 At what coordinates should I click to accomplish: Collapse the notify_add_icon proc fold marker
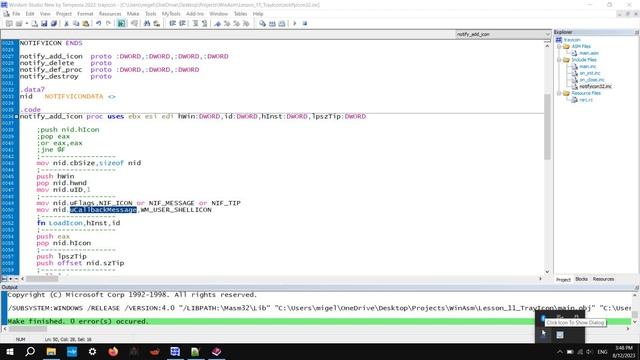17,116
